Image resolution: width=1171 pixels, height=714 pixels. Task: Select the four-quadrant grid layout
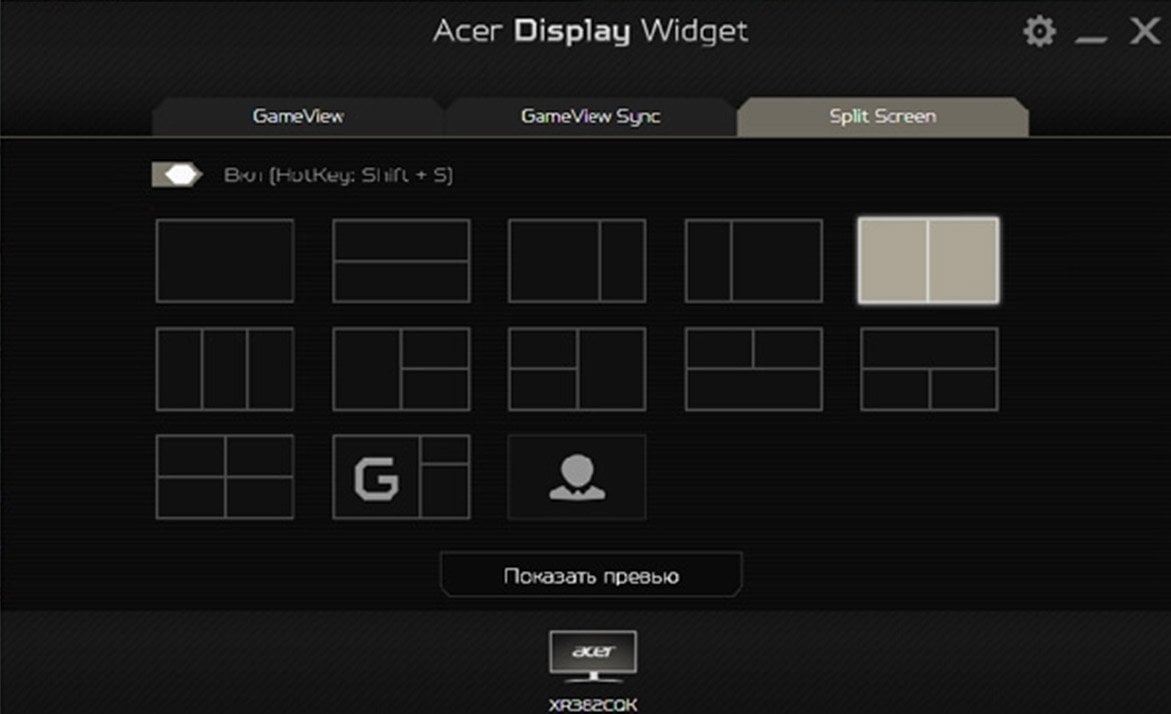(x=225, y=476)
